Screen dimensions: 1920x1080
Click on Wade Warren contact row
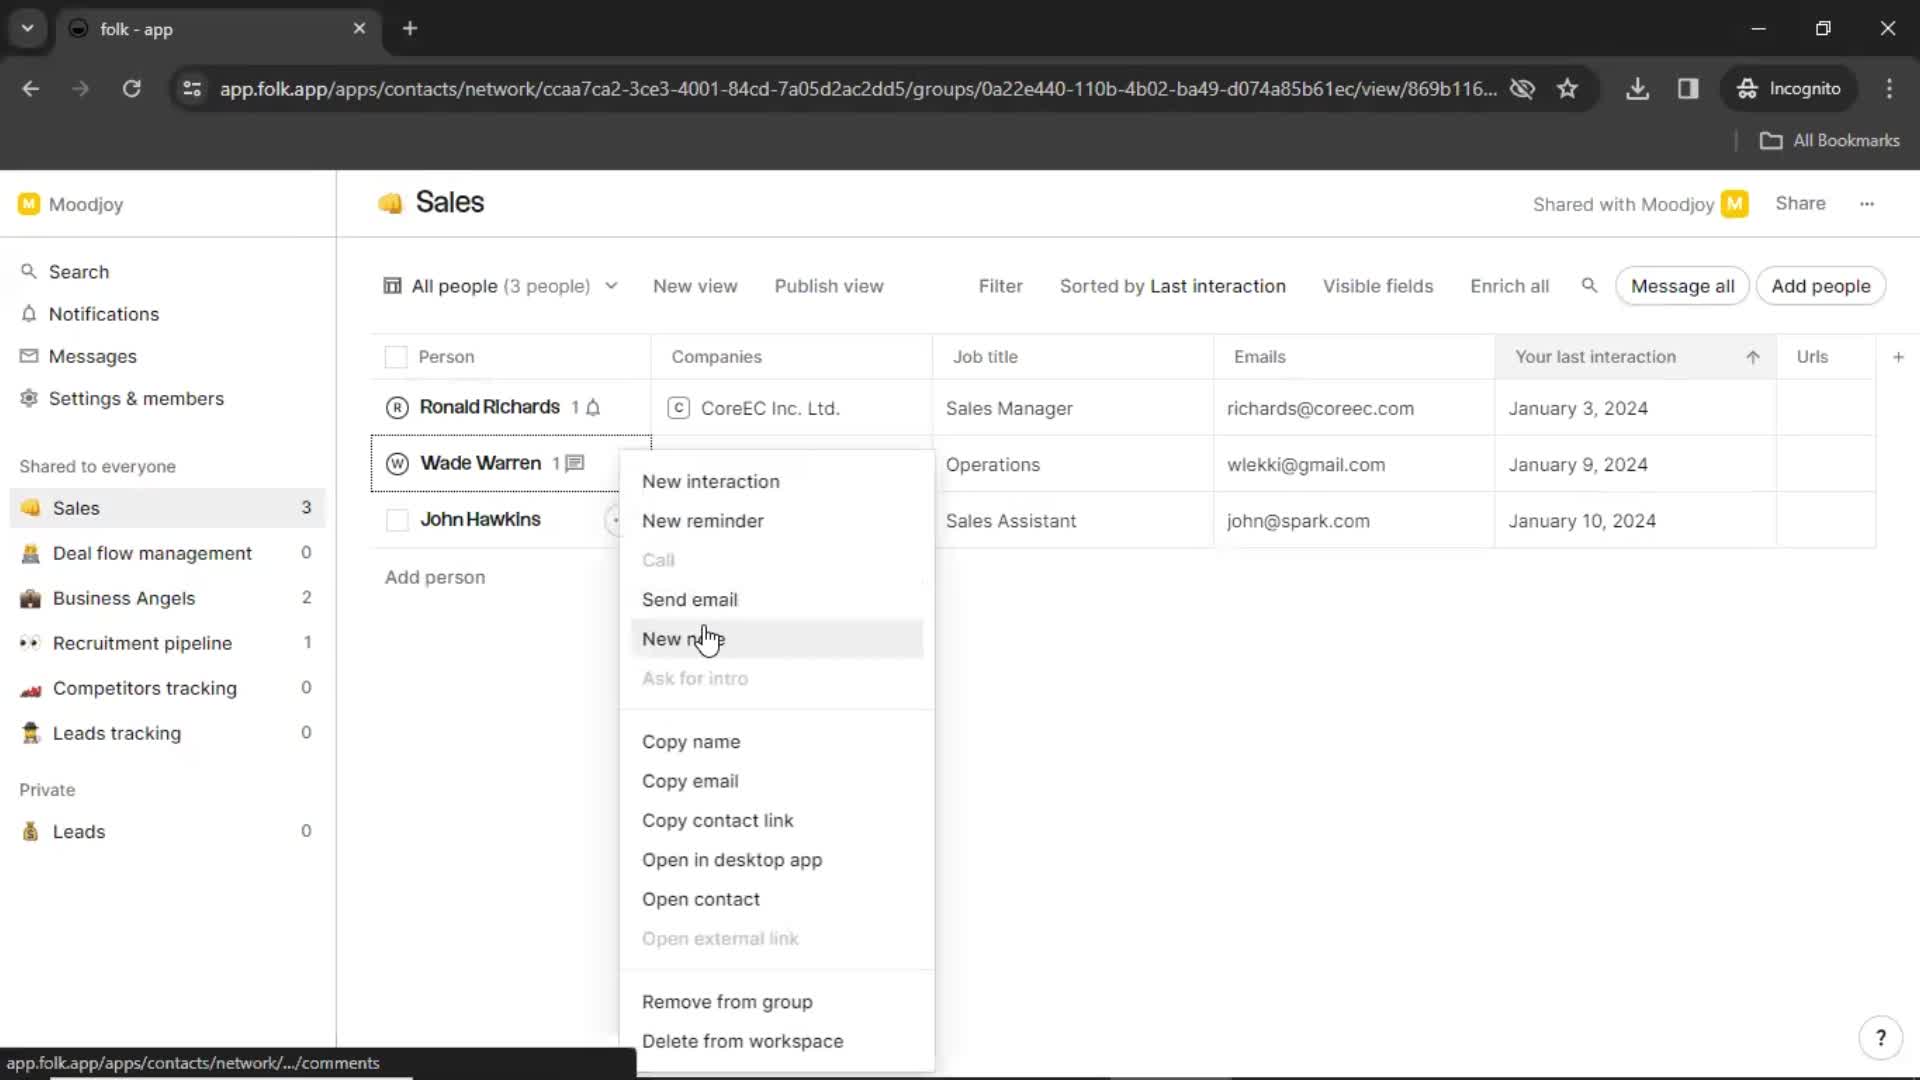(x=479, y=463)
